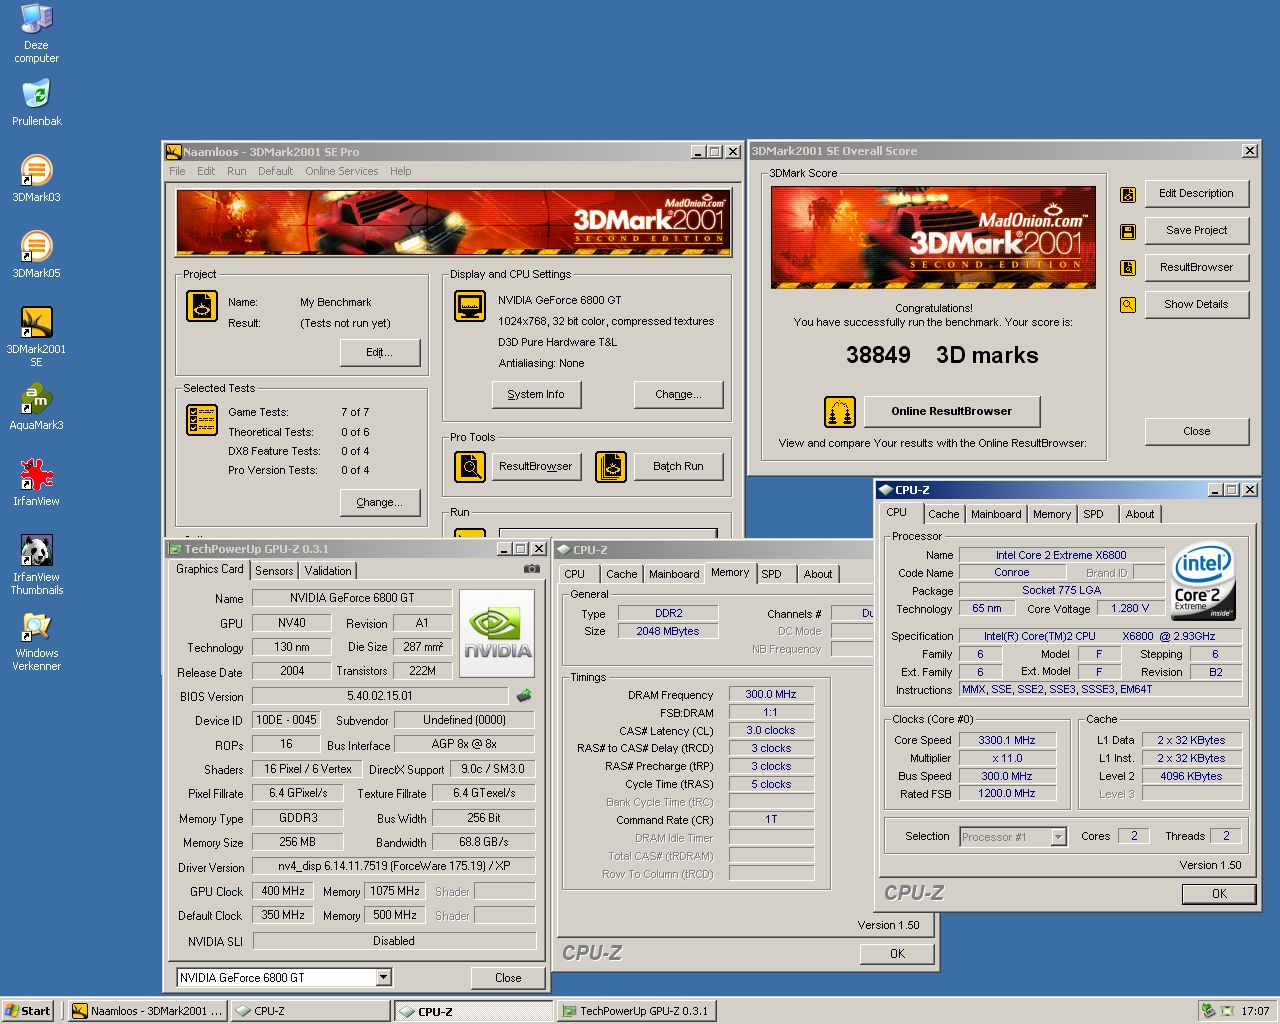The width and height of the screenshot is (1280, 1024).
Task: Click the Show Details magnifier icon
Action: tap(1128, 305)
